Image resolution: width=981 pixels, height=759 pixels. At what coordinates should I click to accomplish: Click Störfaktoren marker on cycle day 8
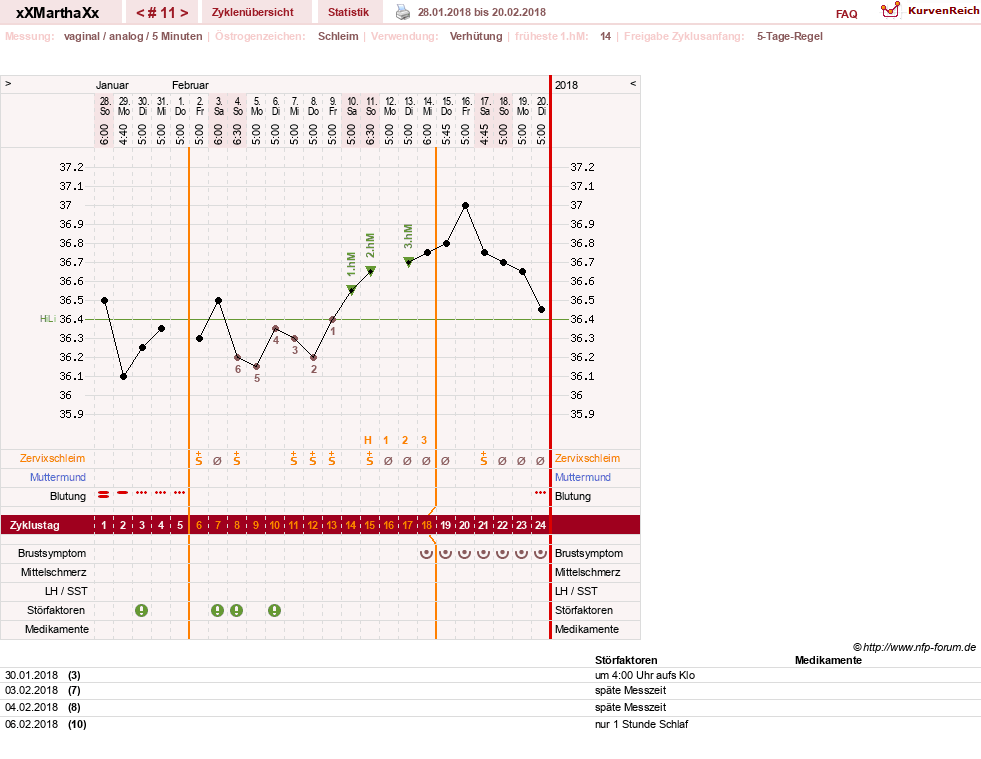[236, 610]
